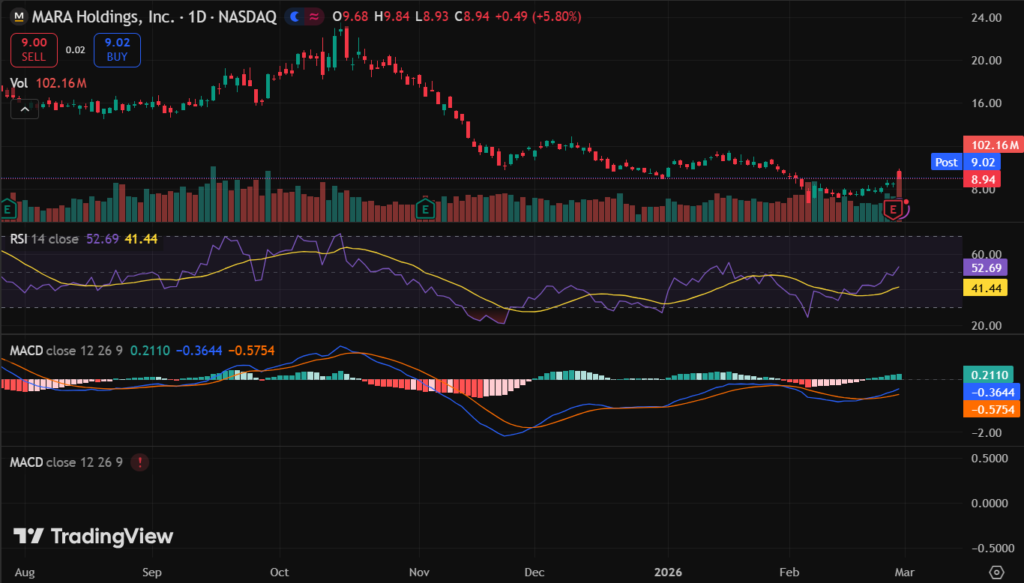Screen dimensions: 1024x583
Task: Click the leftmost earnings E marker
Action: (9, 209)
